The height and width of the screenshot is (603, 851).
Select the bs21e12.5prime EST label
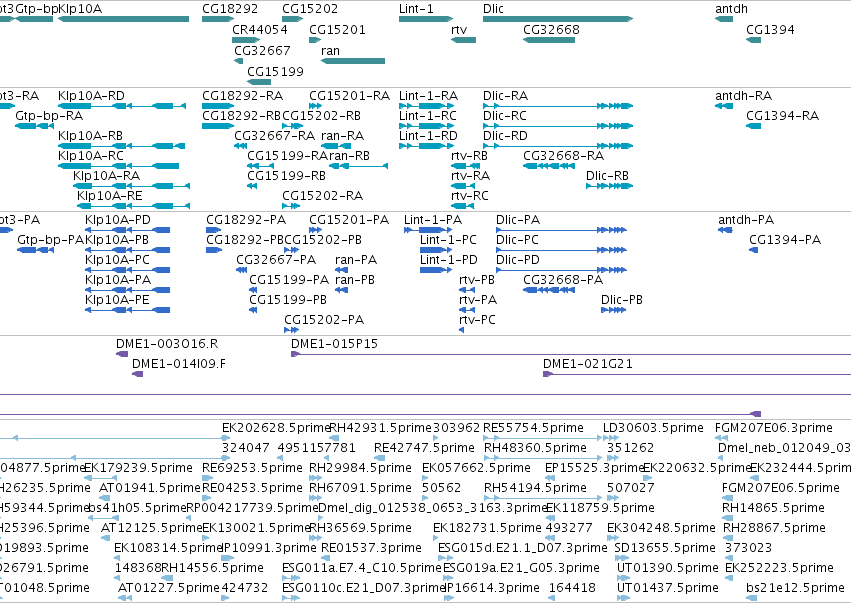coord(795,588)
